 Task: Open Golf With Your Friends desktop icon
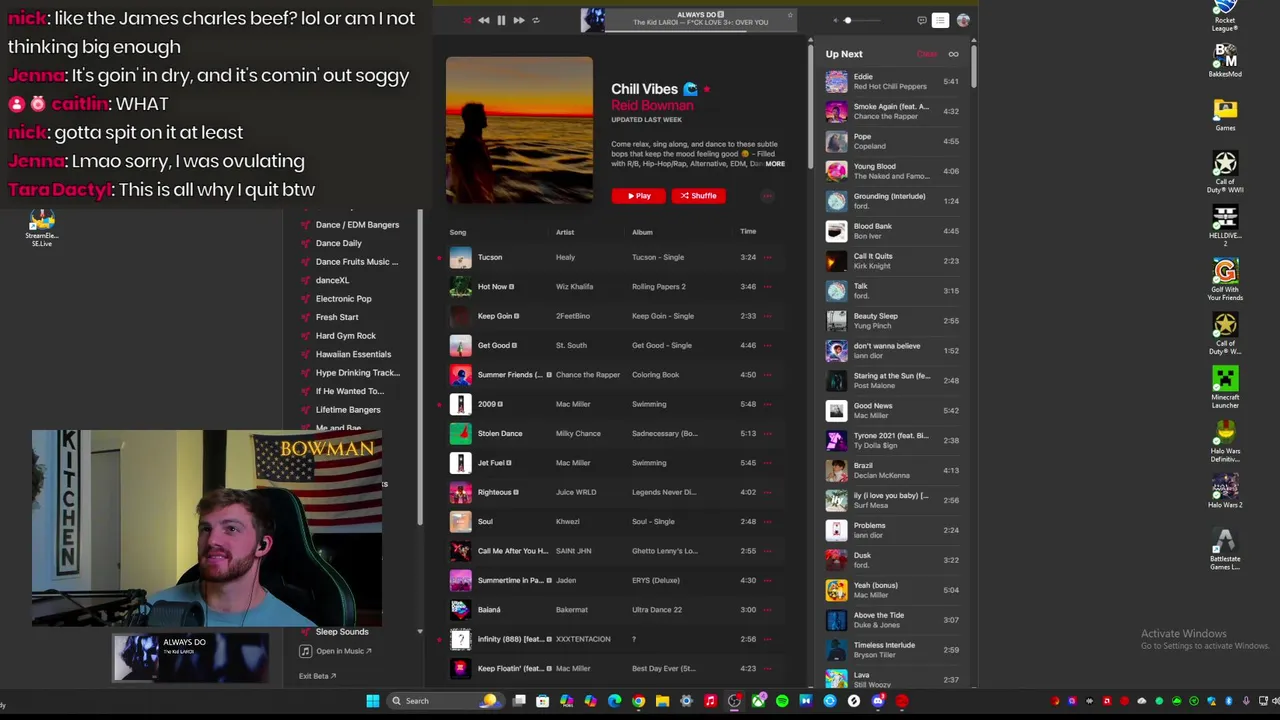tap(1225, 280)
